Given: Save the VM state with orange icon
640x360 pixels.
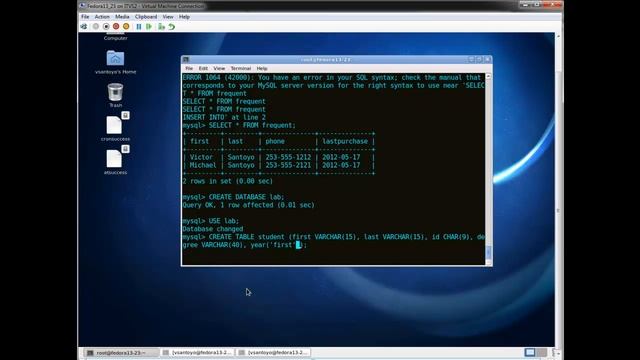Looking at the screenshot, I should pyautogui.click(x=126, y=27).
